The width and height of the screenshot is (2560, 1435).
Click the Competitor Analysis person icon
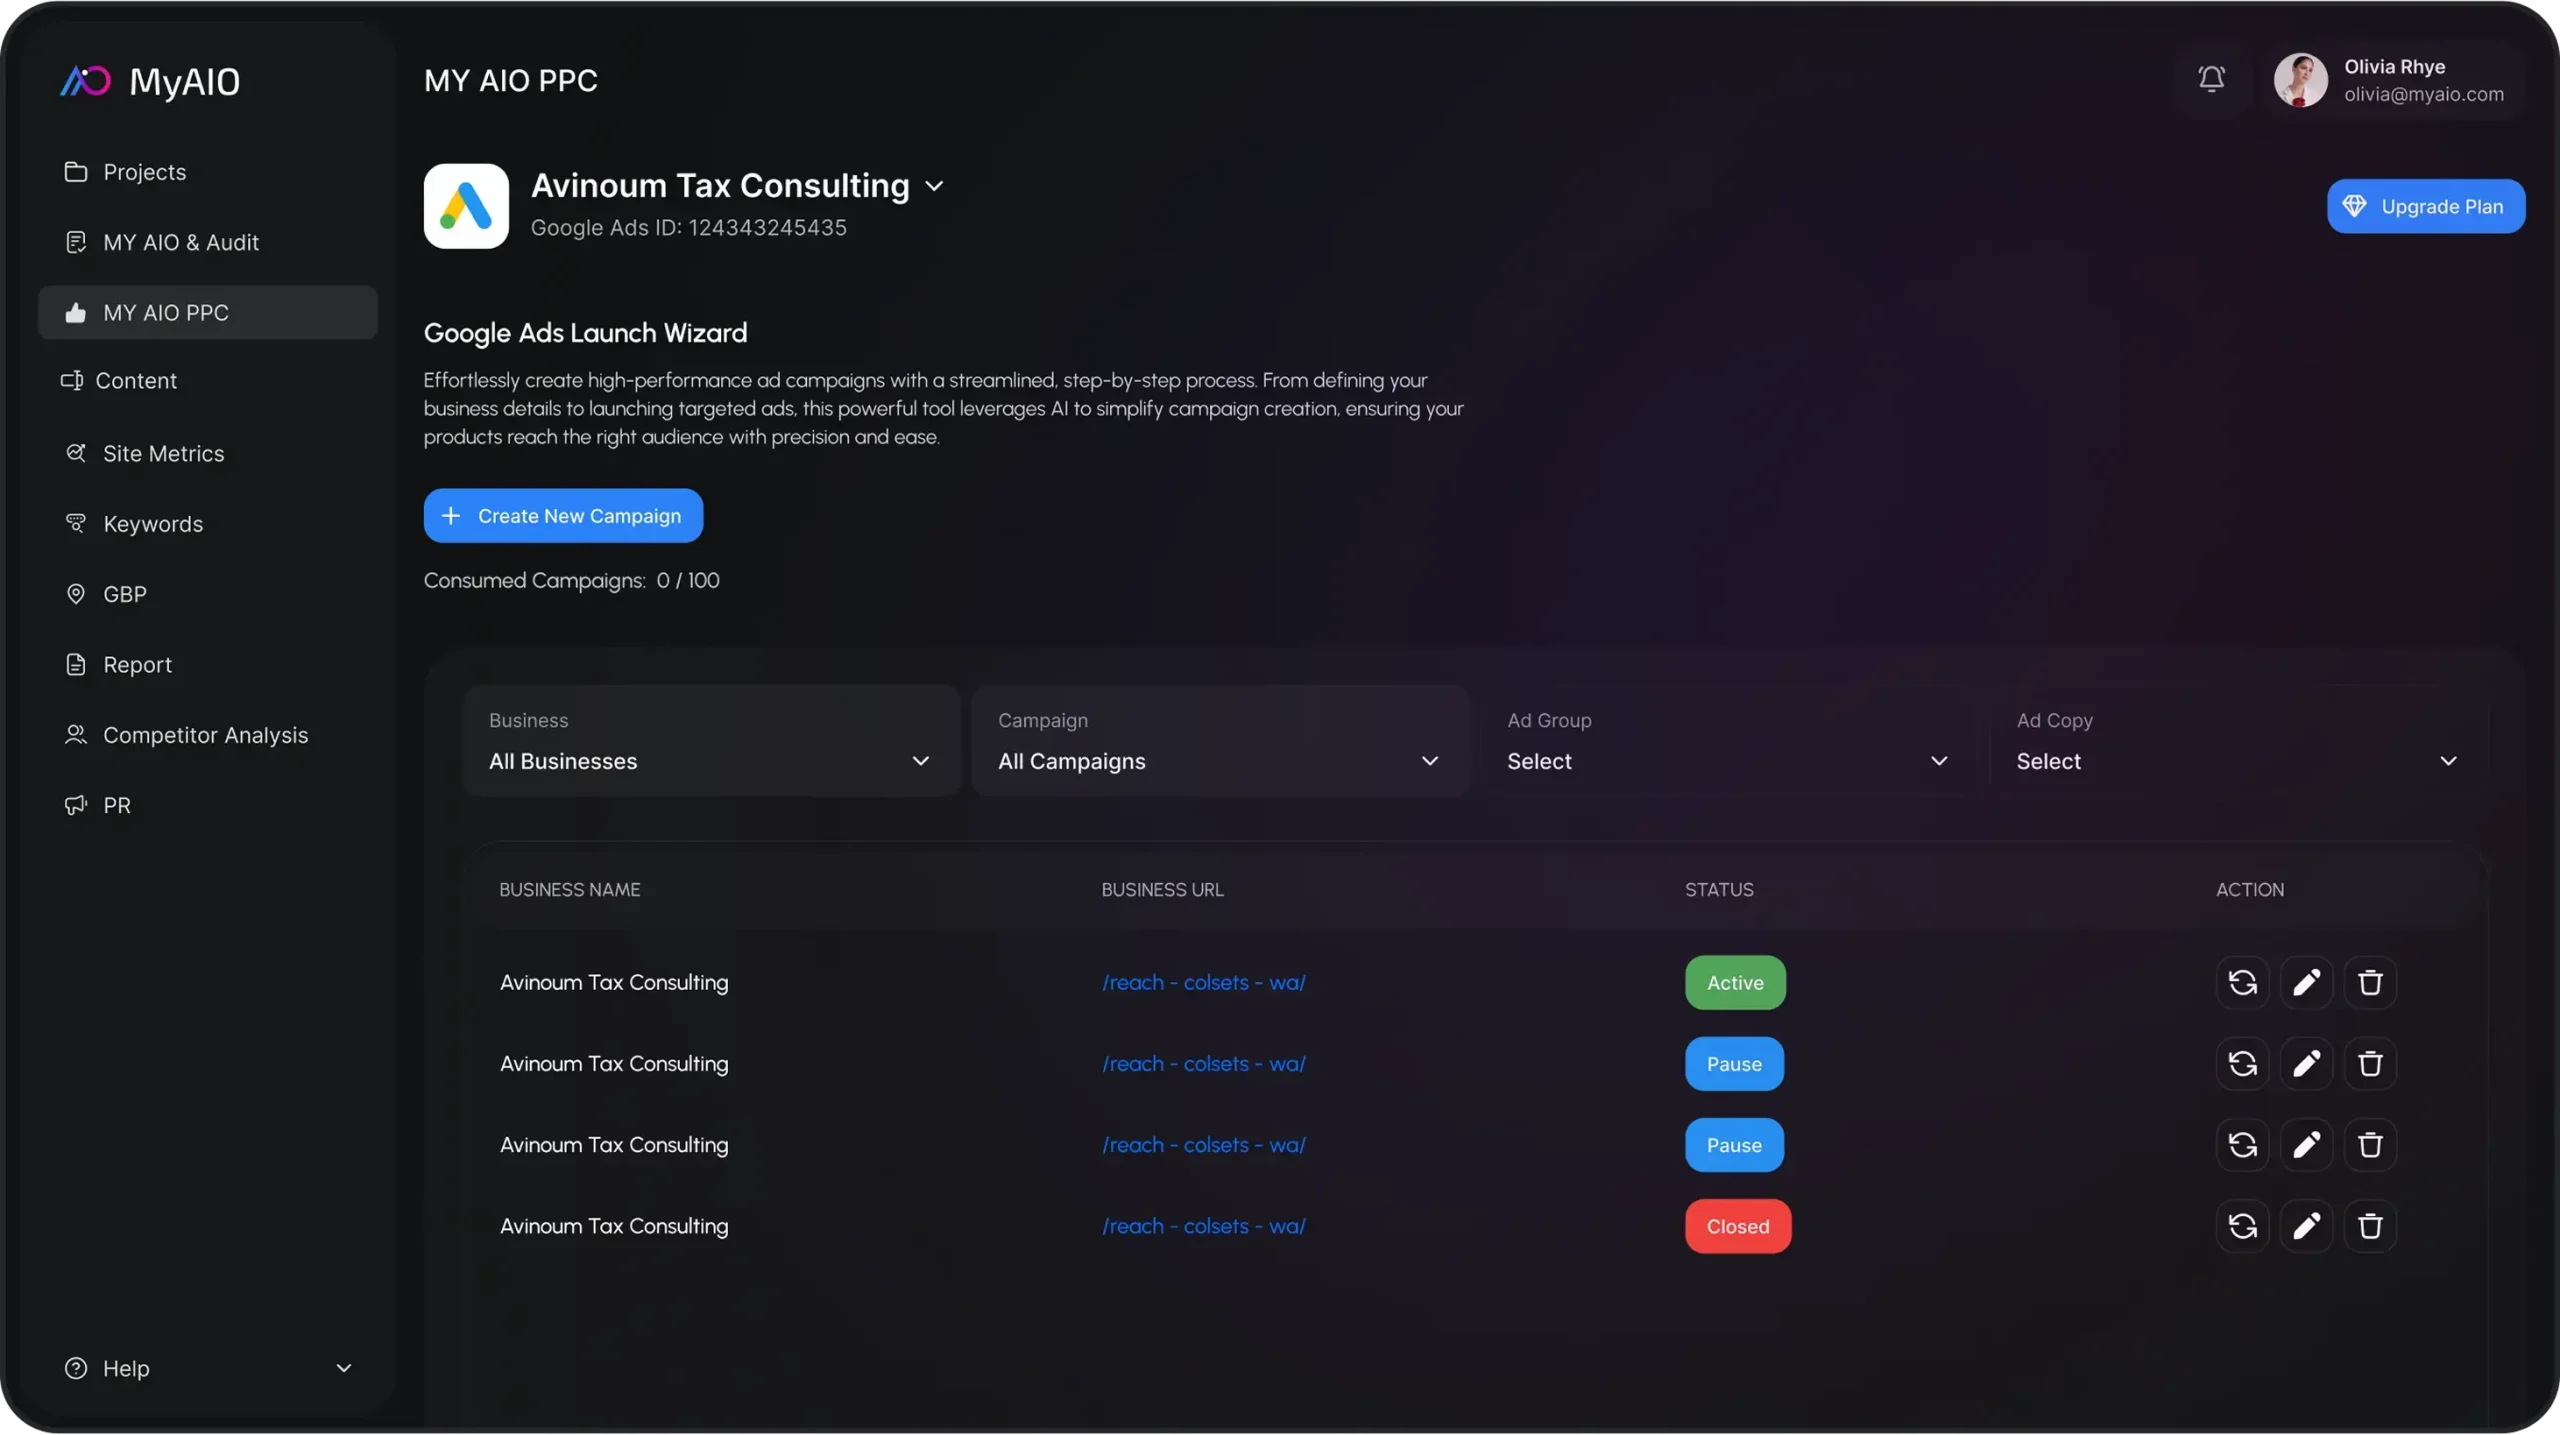pos(76,735)
